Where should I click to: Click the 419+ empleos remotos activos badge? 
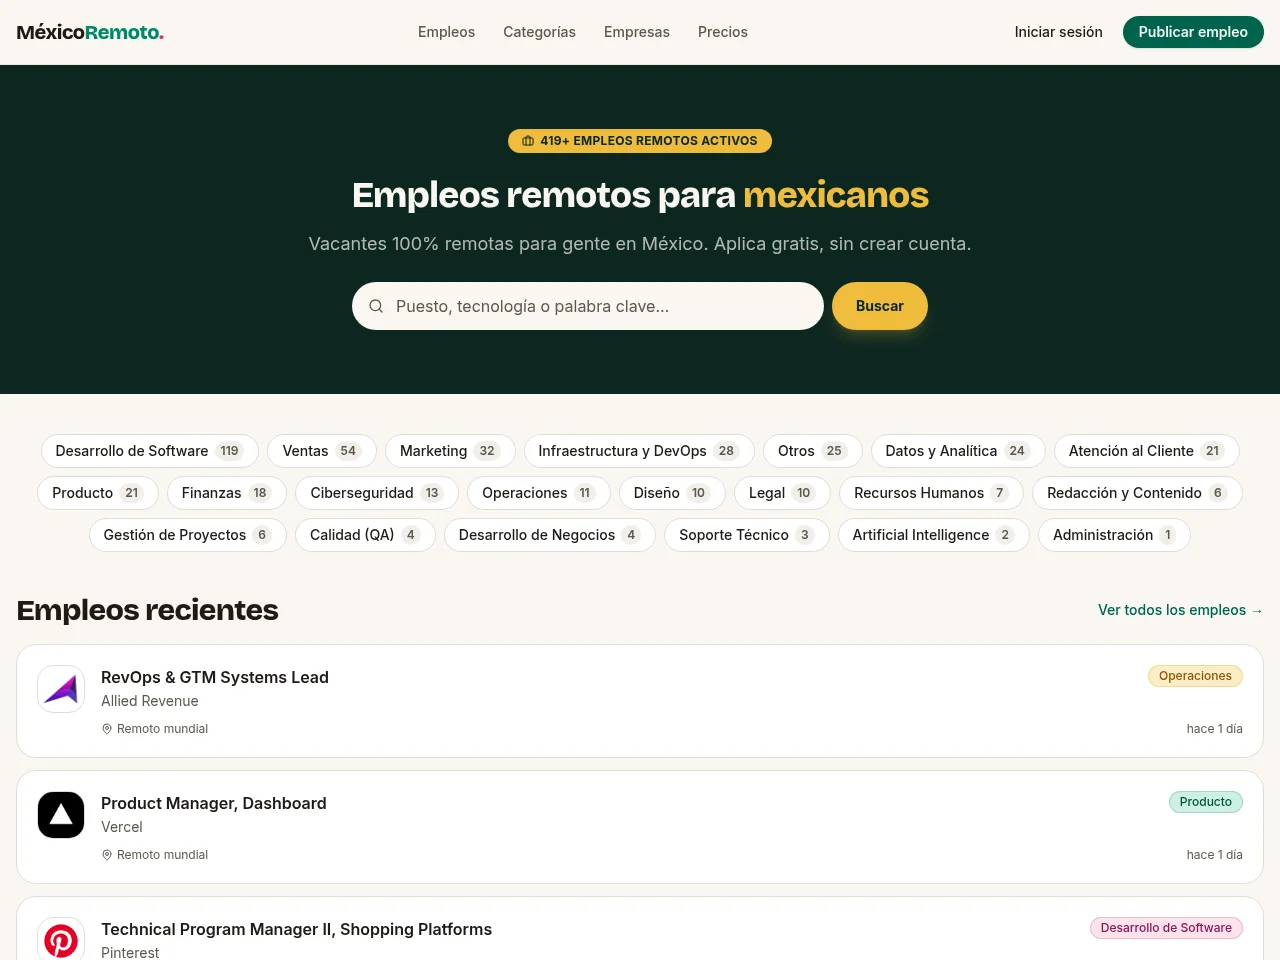coord(640,141)
